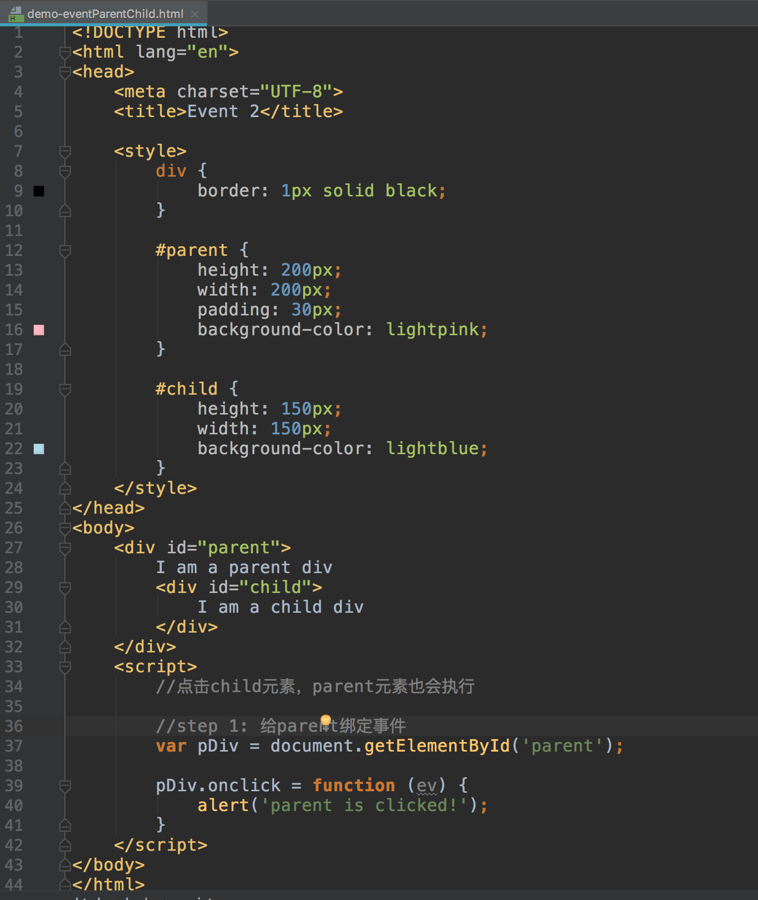Image resolution: width=758 pixels, height=900 pixels.
Task: Click the lightbulb intention icon on line 36
Action: tap(325, 720)
